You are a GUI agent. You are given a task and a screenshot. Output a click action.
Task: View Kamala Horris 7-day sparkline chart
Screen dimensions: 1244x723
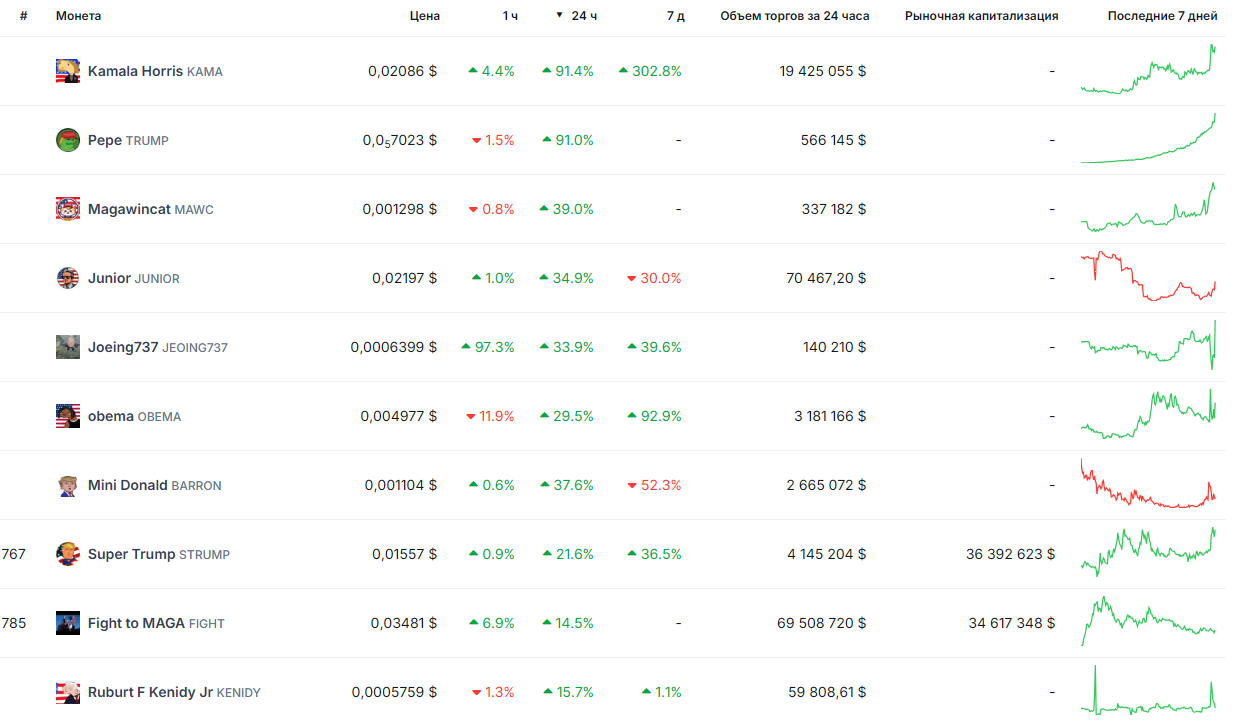pos(1149,70)
